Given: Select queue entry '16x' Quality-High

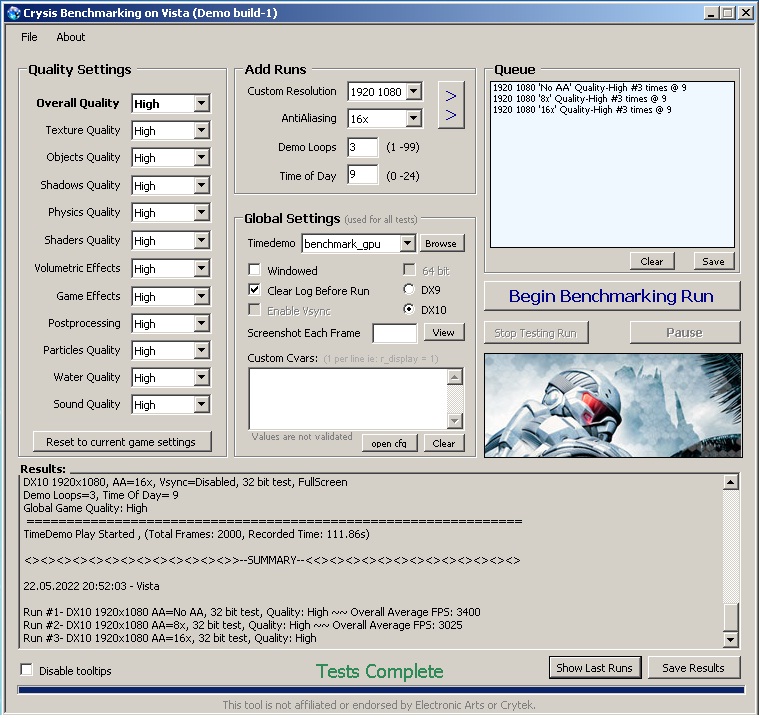Looking at the screenshot, I should (x=582, y=110).
